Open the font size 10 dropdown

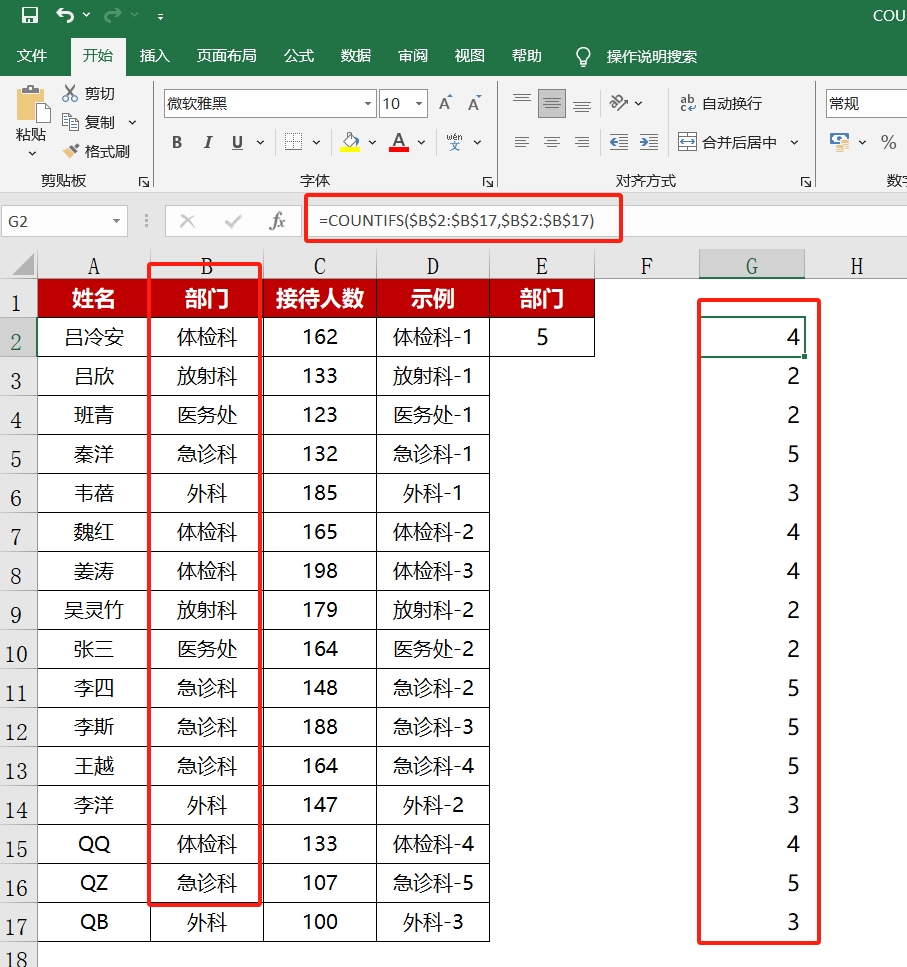419,104
